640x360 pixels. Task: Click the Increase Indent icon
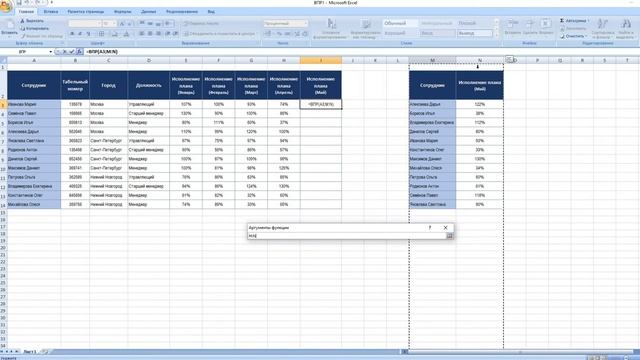(x=175, y=33)
